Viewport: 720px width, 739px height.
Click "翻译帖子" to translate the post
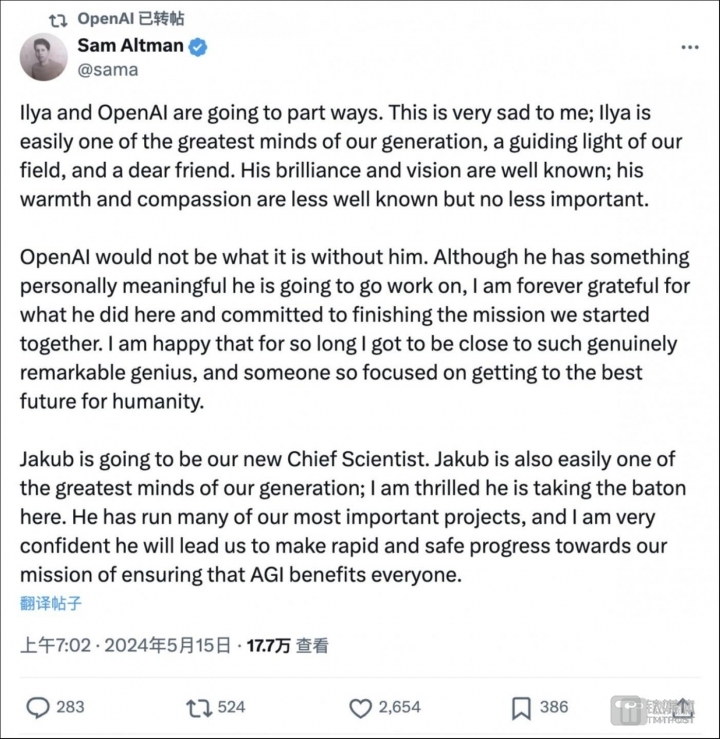[x=51, y=603]
